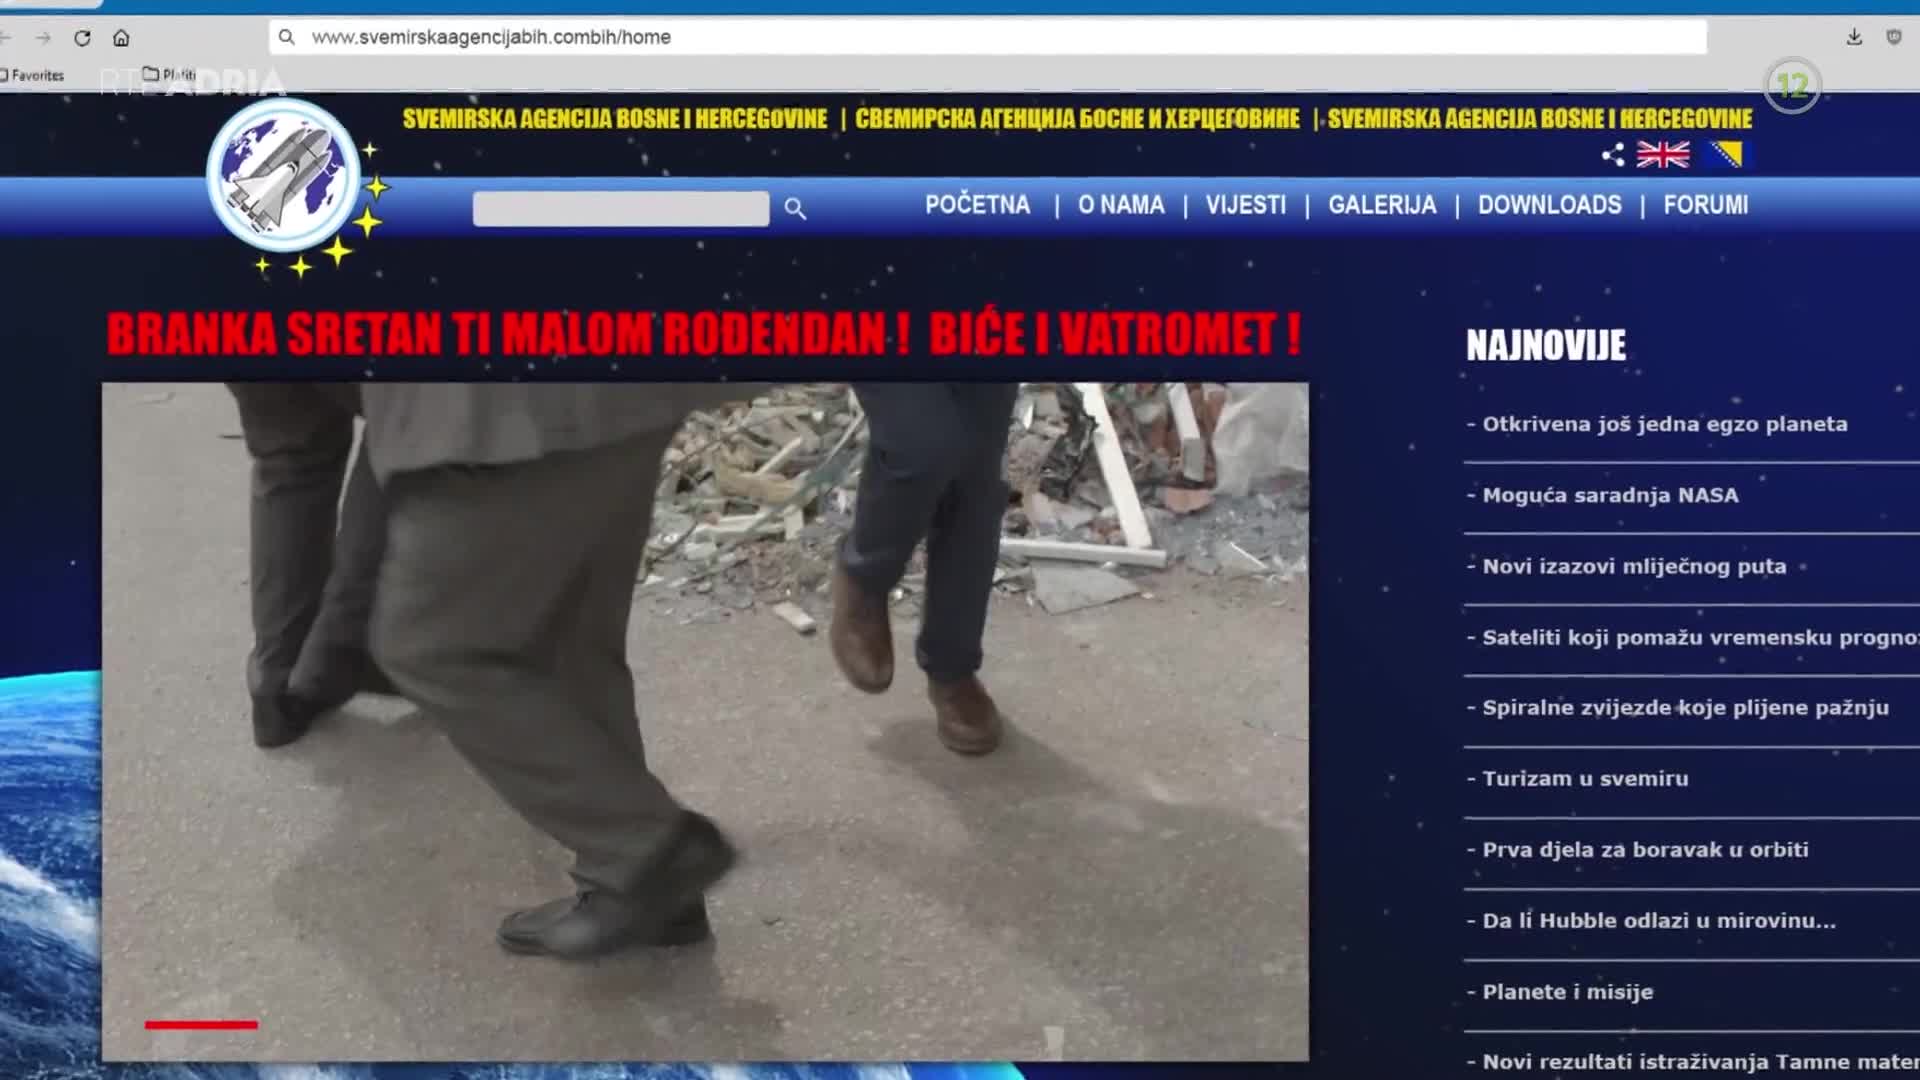
Task: Switch language with the UK flag
Action: [x=1662, y=155]
